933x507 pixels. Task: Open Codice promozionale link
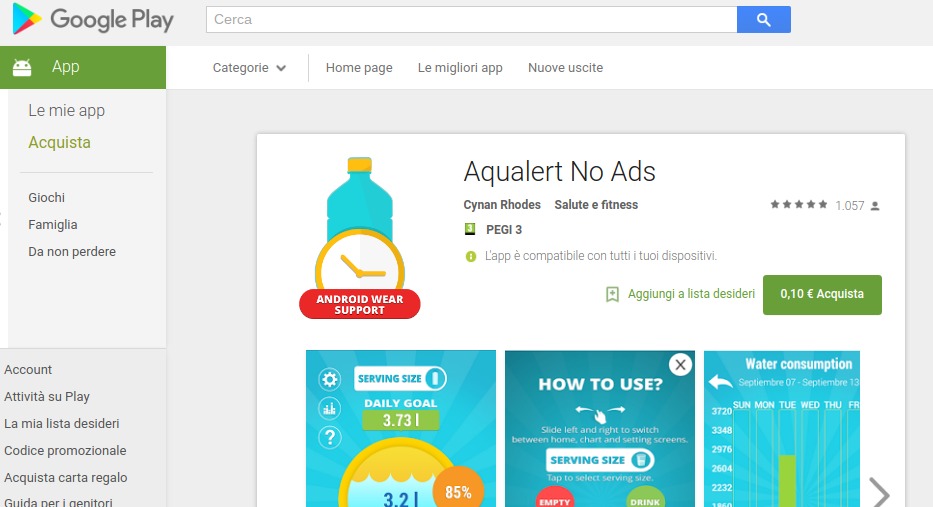coord(65,450)
